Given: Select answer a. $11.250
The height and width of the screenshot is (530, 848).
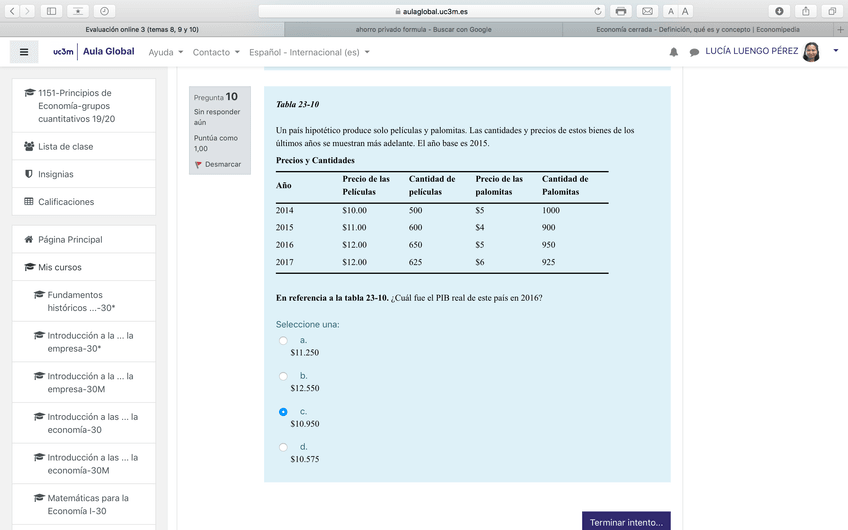Looking at the screenshot, I should click(x=283, y=341).
